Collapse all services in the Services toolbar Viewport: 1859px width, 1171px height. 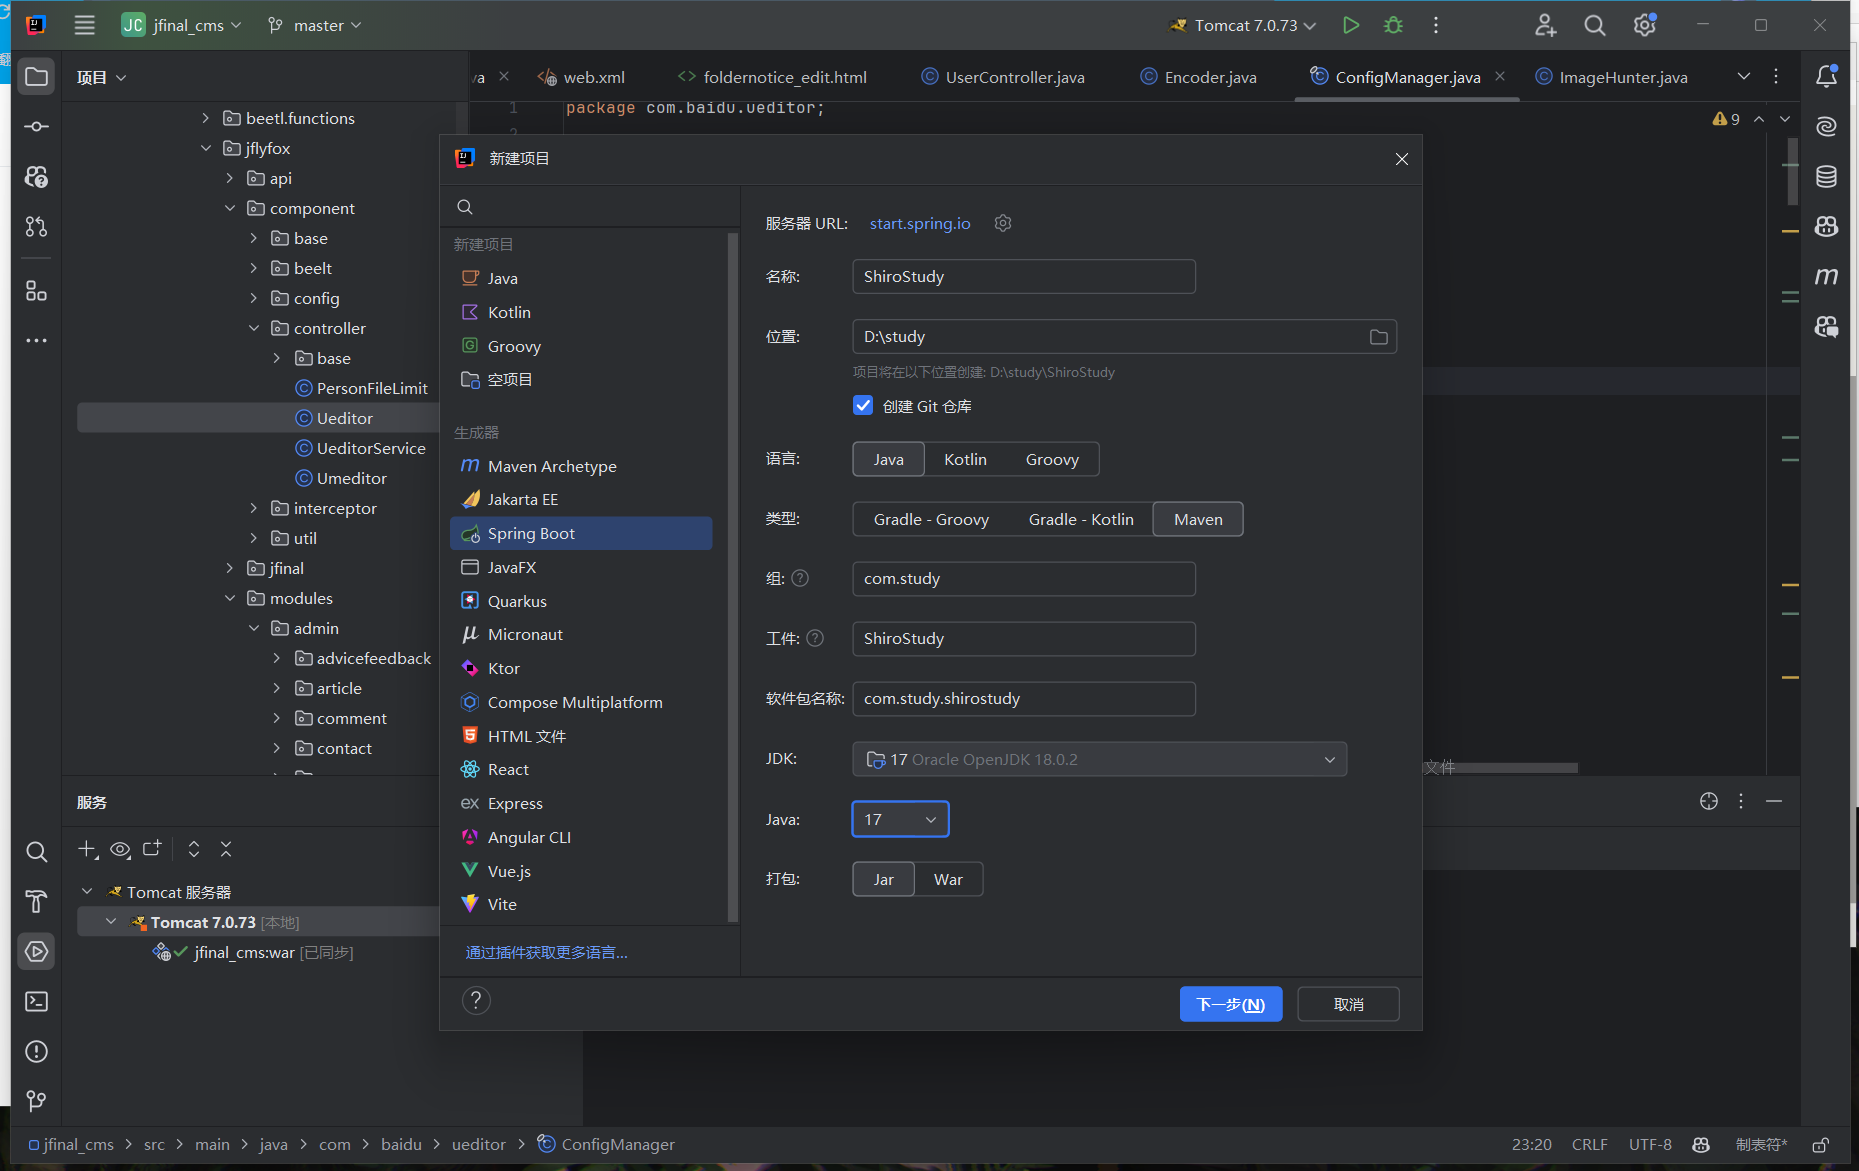point(226,849)
